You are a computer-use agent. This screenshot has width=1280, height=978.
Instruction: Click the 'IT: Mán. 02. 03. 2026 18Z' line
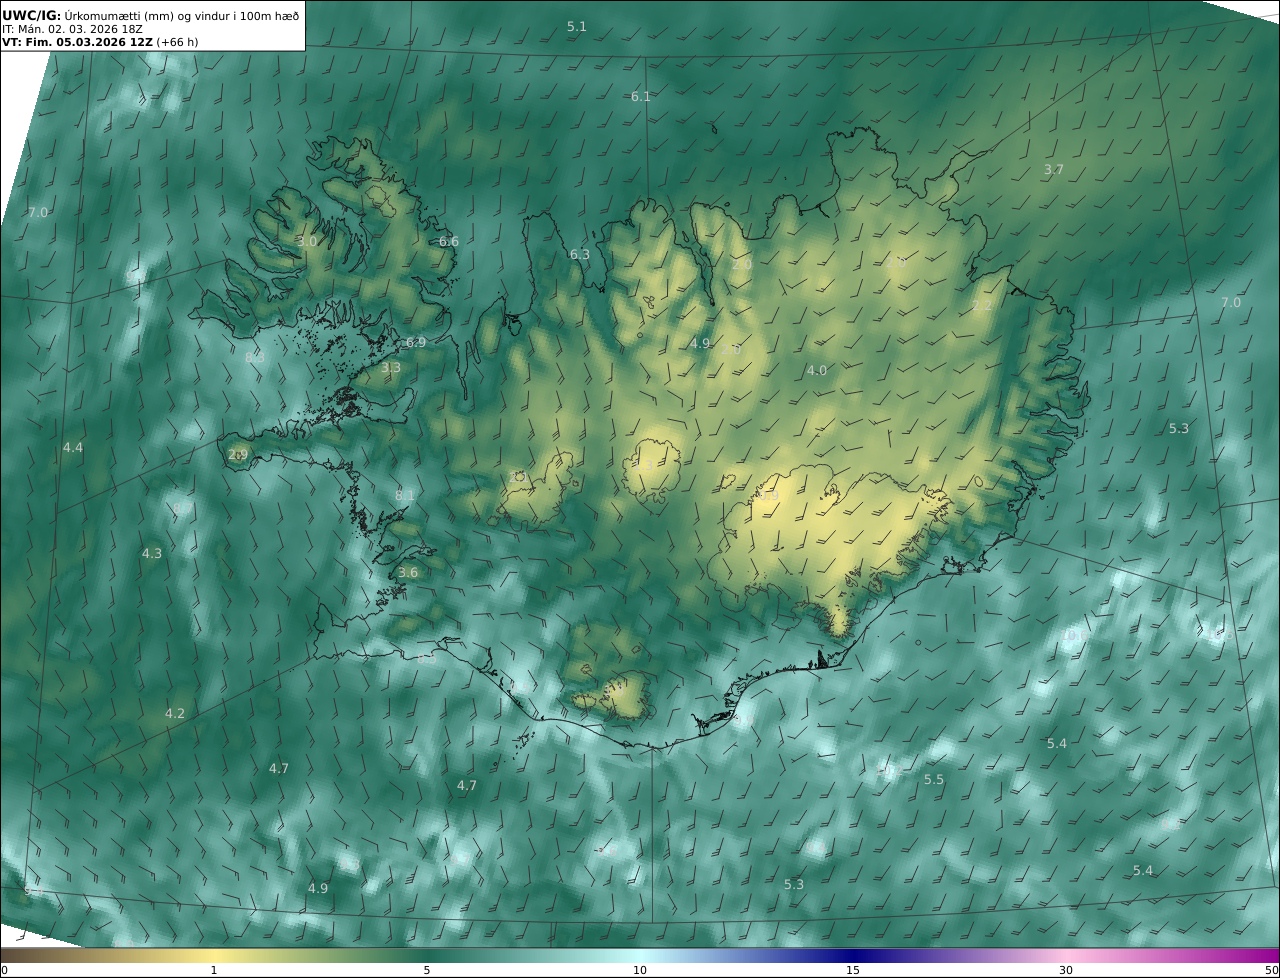73,30
